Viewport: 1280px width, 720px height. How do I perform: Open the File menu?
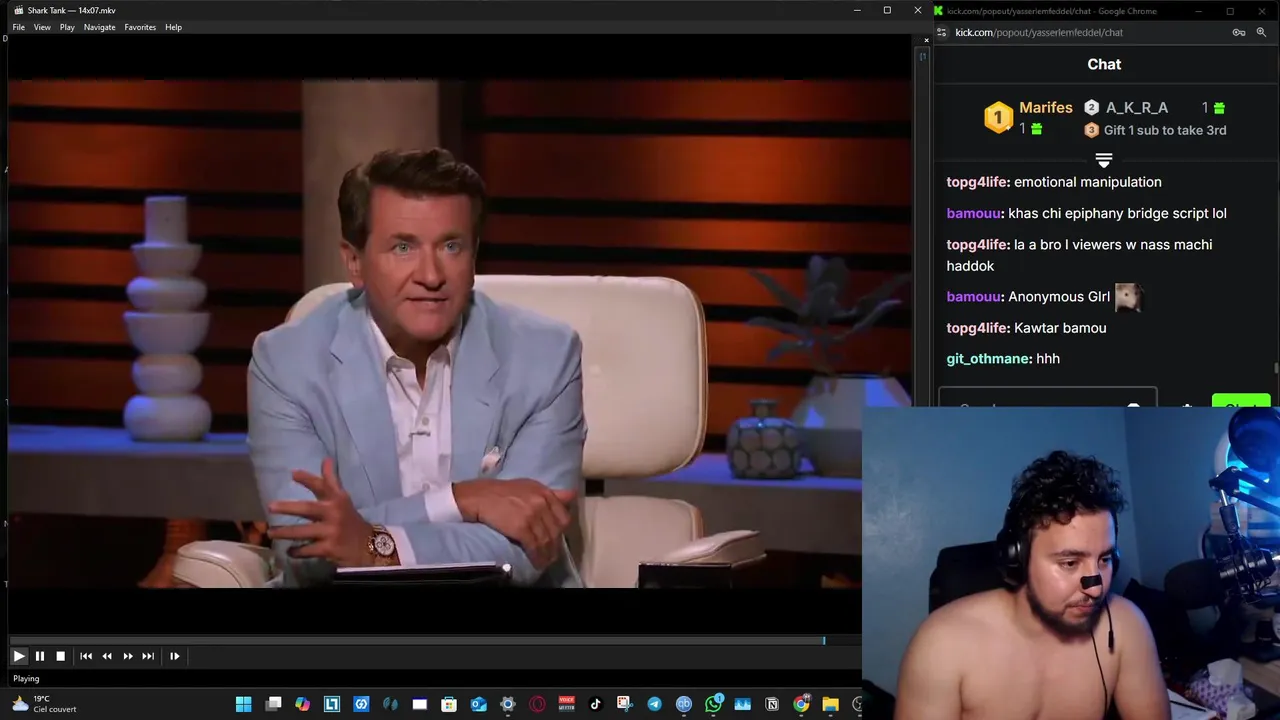click(18, 27)
